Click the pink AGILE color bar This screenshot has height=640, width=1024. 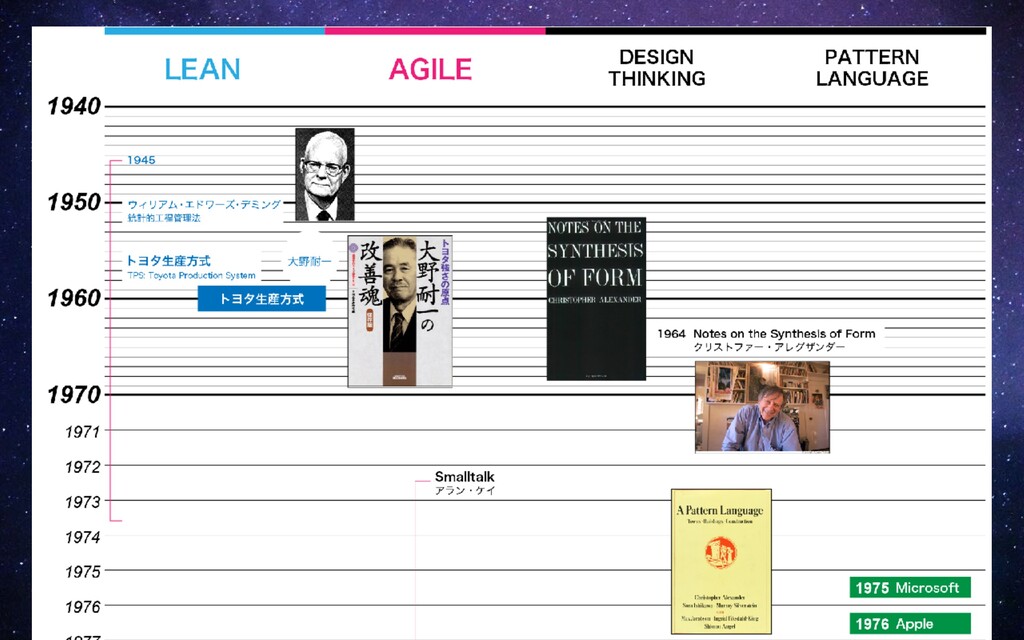[x=435, y=31]
